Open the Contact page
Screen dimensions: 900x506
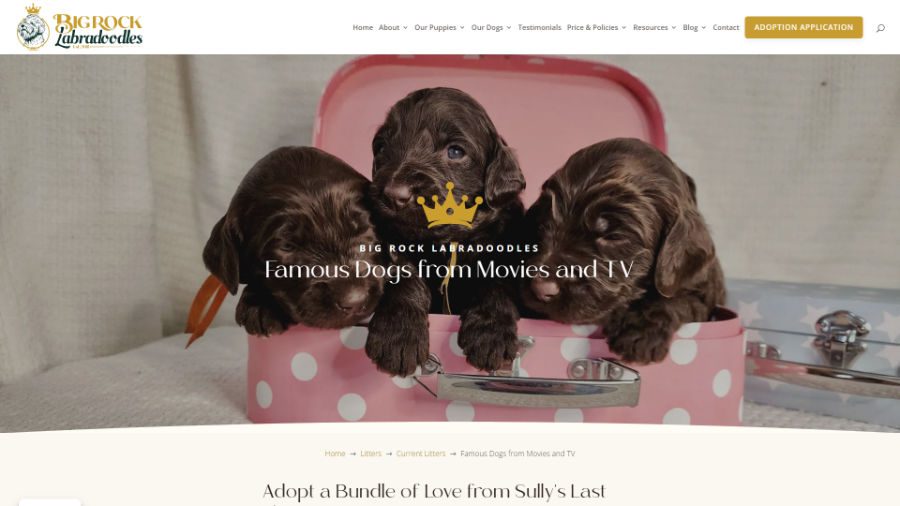726,28
